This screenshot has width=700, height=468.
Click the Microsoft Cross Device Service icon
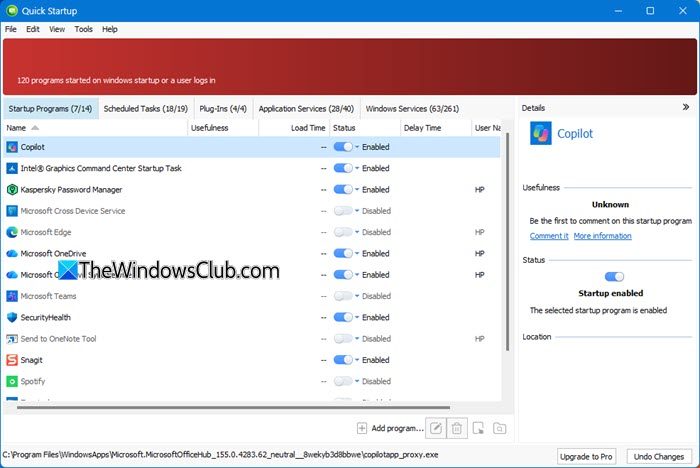12,211
